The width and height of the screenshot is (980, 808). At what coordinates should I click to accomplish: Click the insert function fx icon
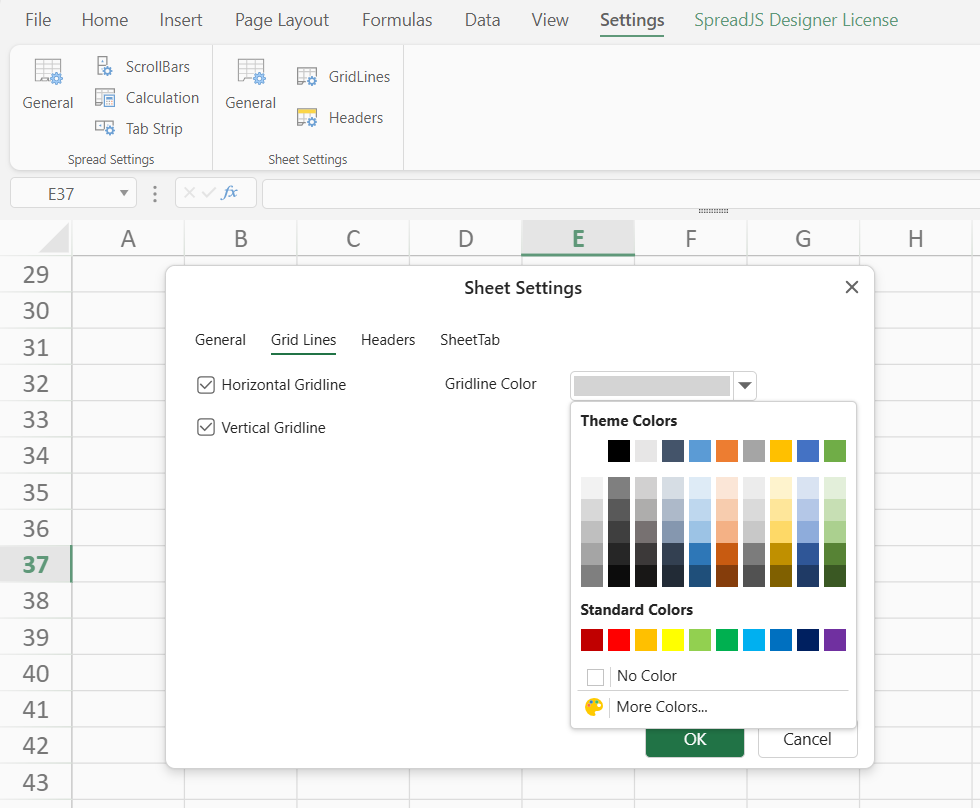coord(229,192)
